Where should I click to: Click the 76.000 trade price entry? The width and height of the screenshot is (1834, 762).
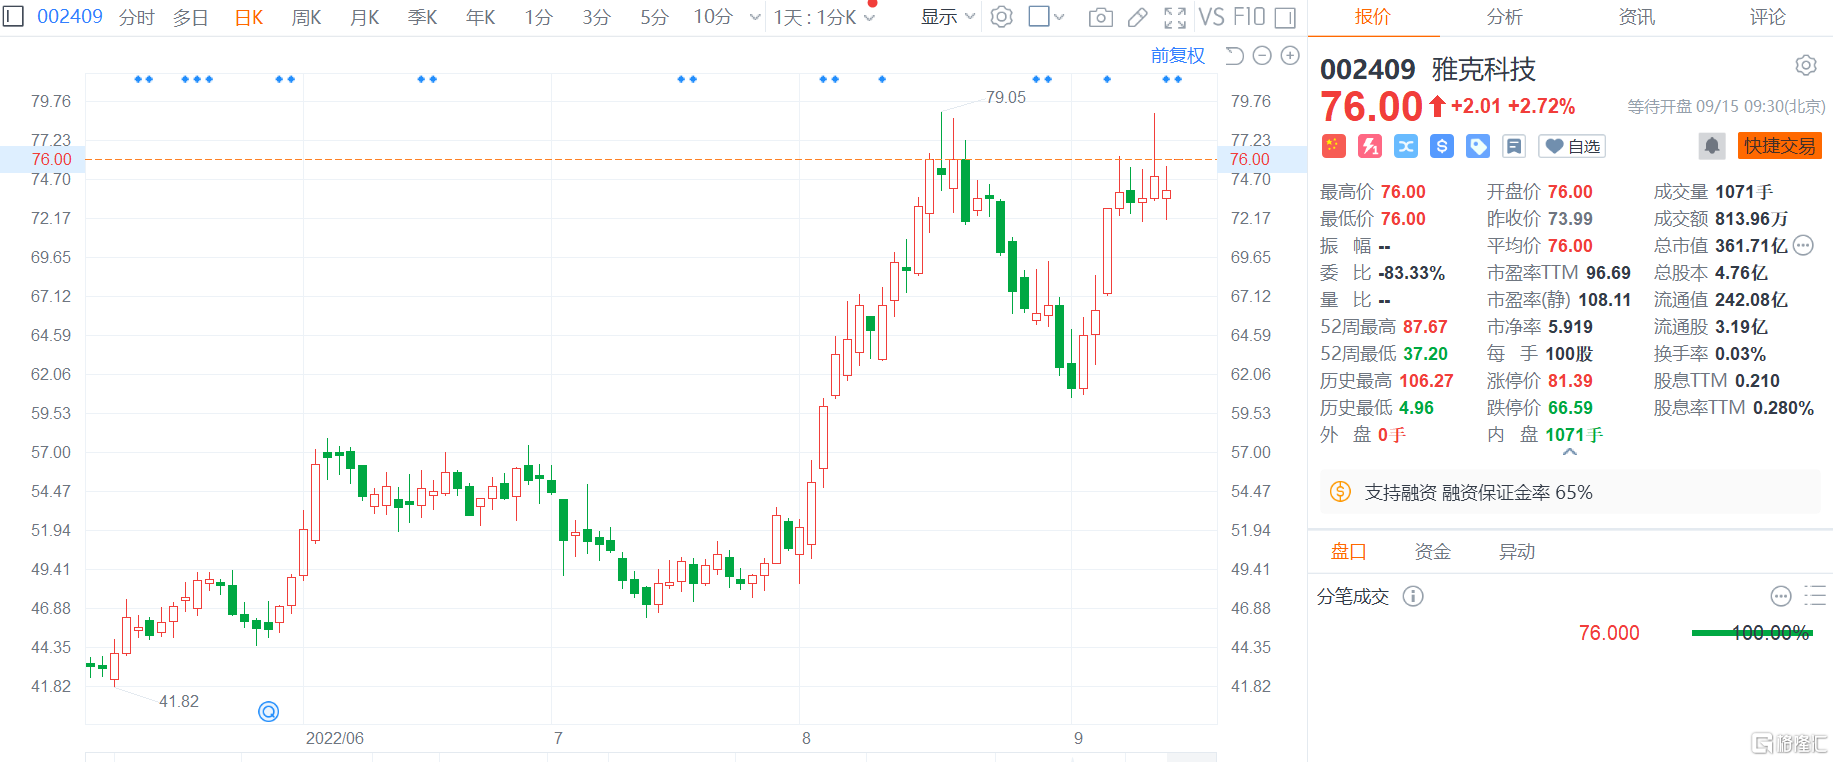coord(1608,633)
